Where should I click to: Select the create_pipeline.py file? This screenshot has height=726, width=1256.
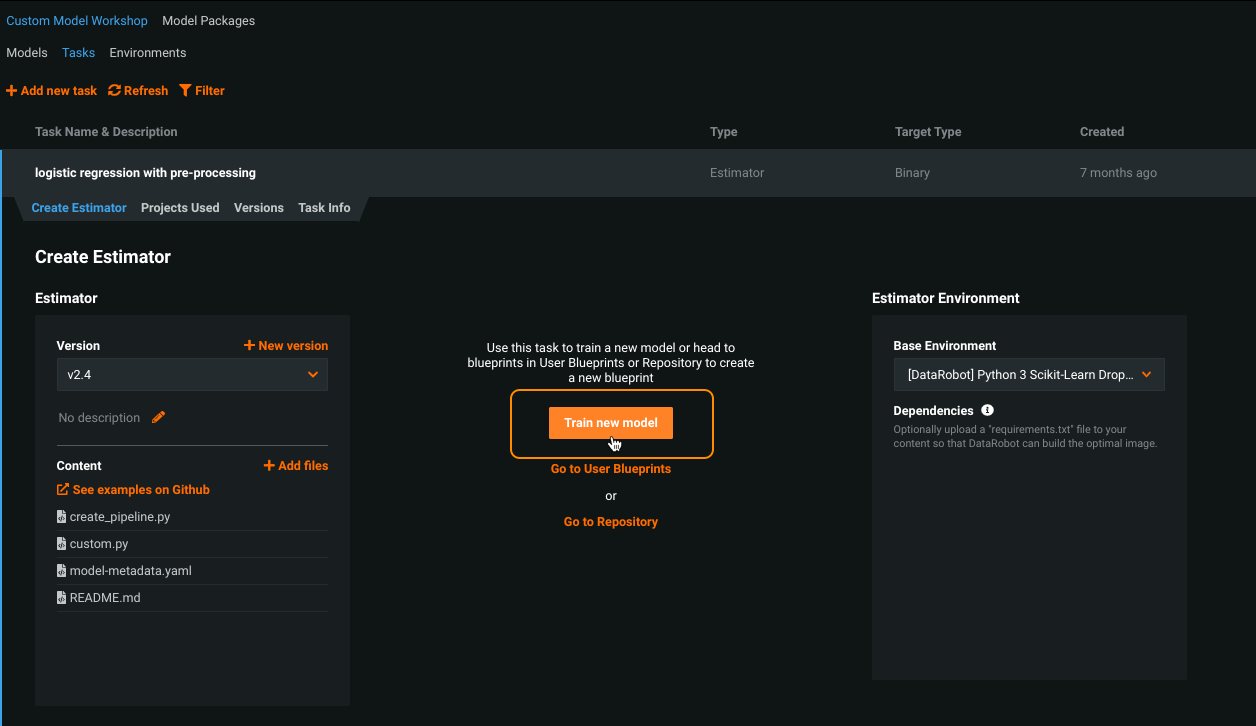coord(119,517)
